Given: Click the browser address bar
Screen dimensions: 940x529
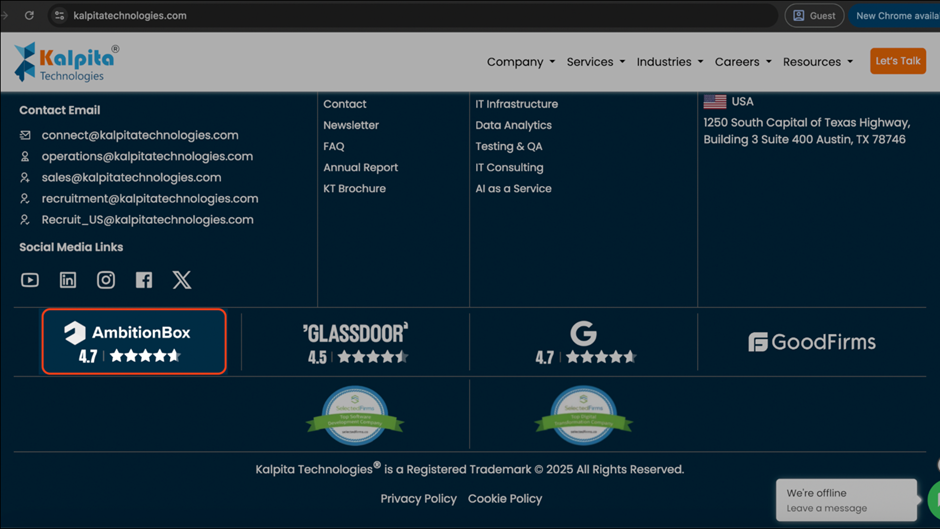Looking at the screenshot, I should (x=400, y=16).
